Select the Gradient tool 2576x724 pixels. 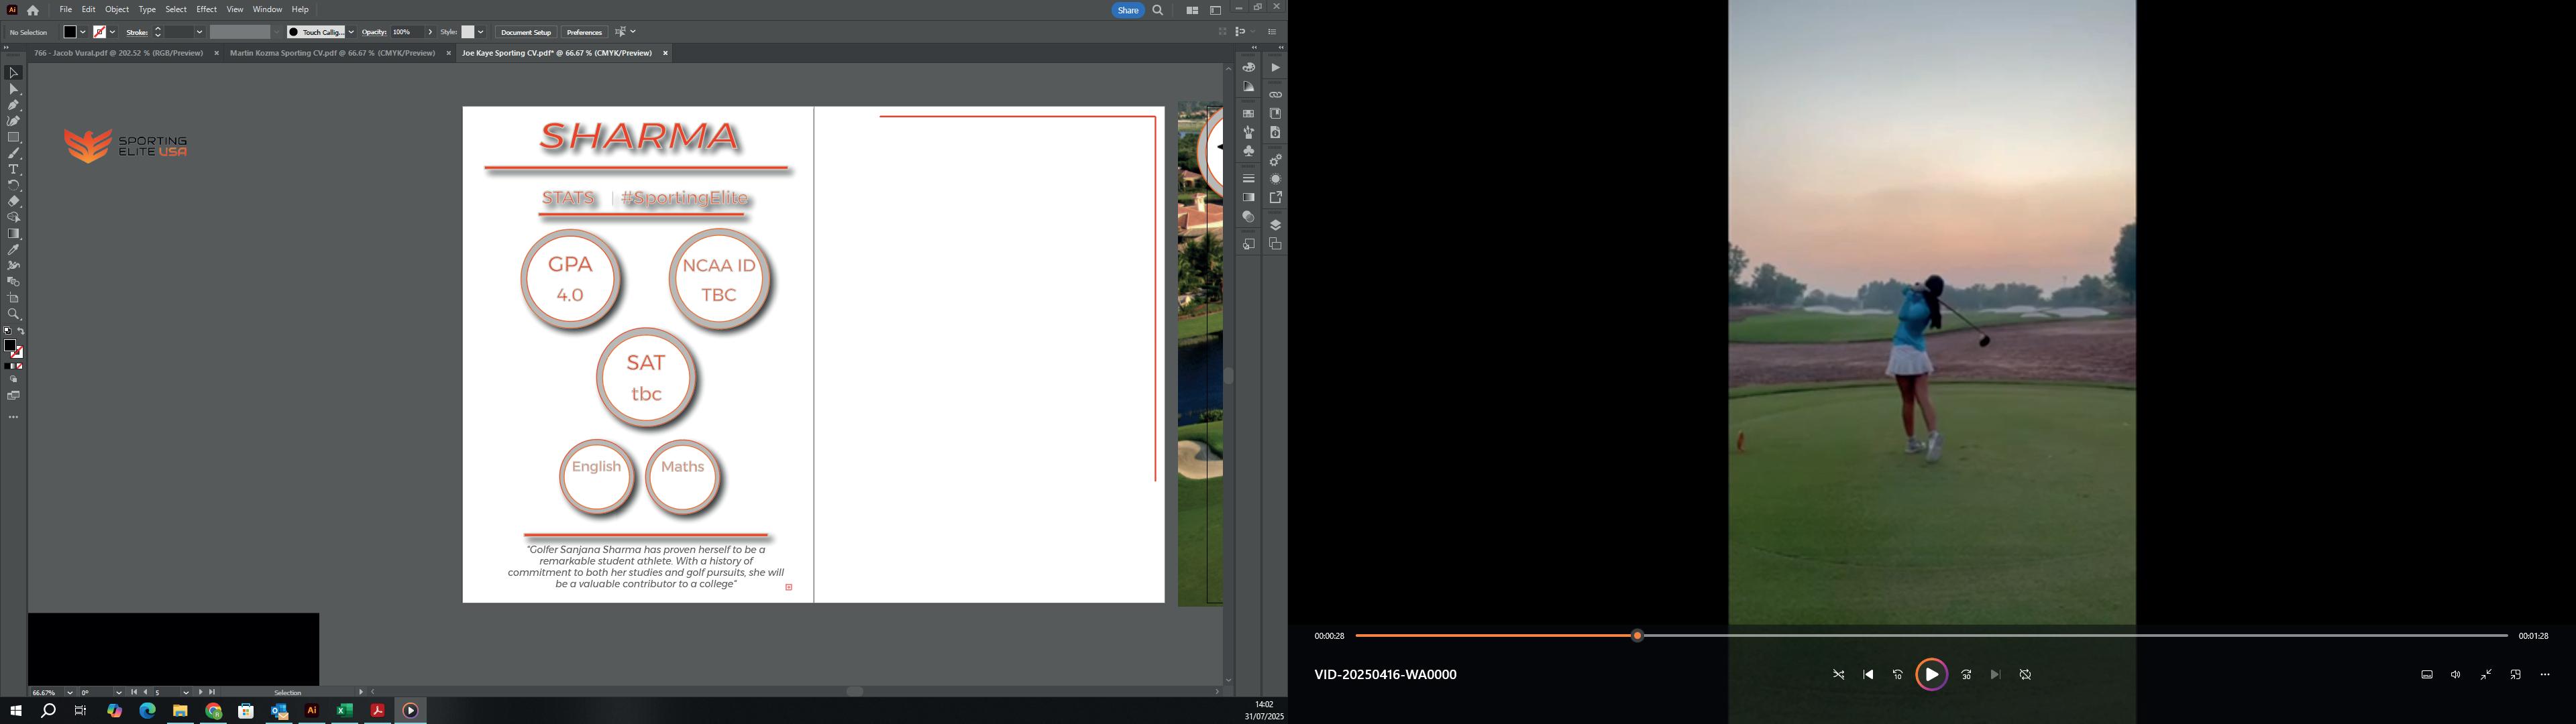pos(13,234)
